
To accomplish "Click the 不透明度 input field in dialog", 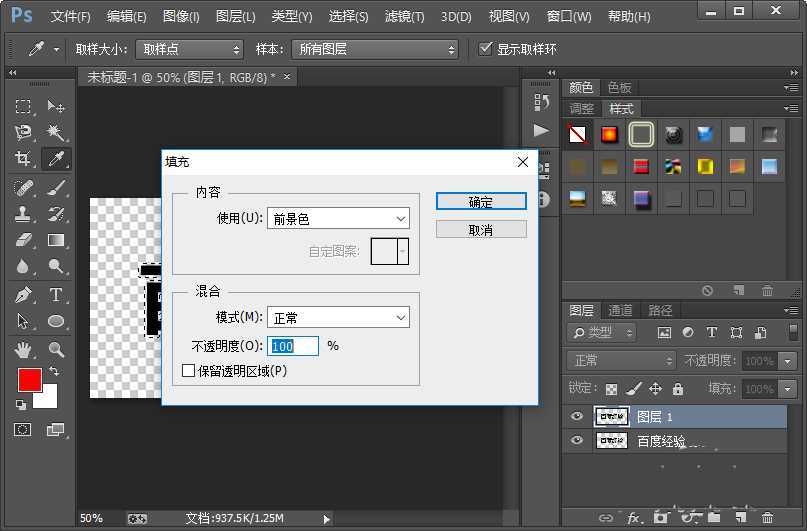I will [x=294, y=346].
